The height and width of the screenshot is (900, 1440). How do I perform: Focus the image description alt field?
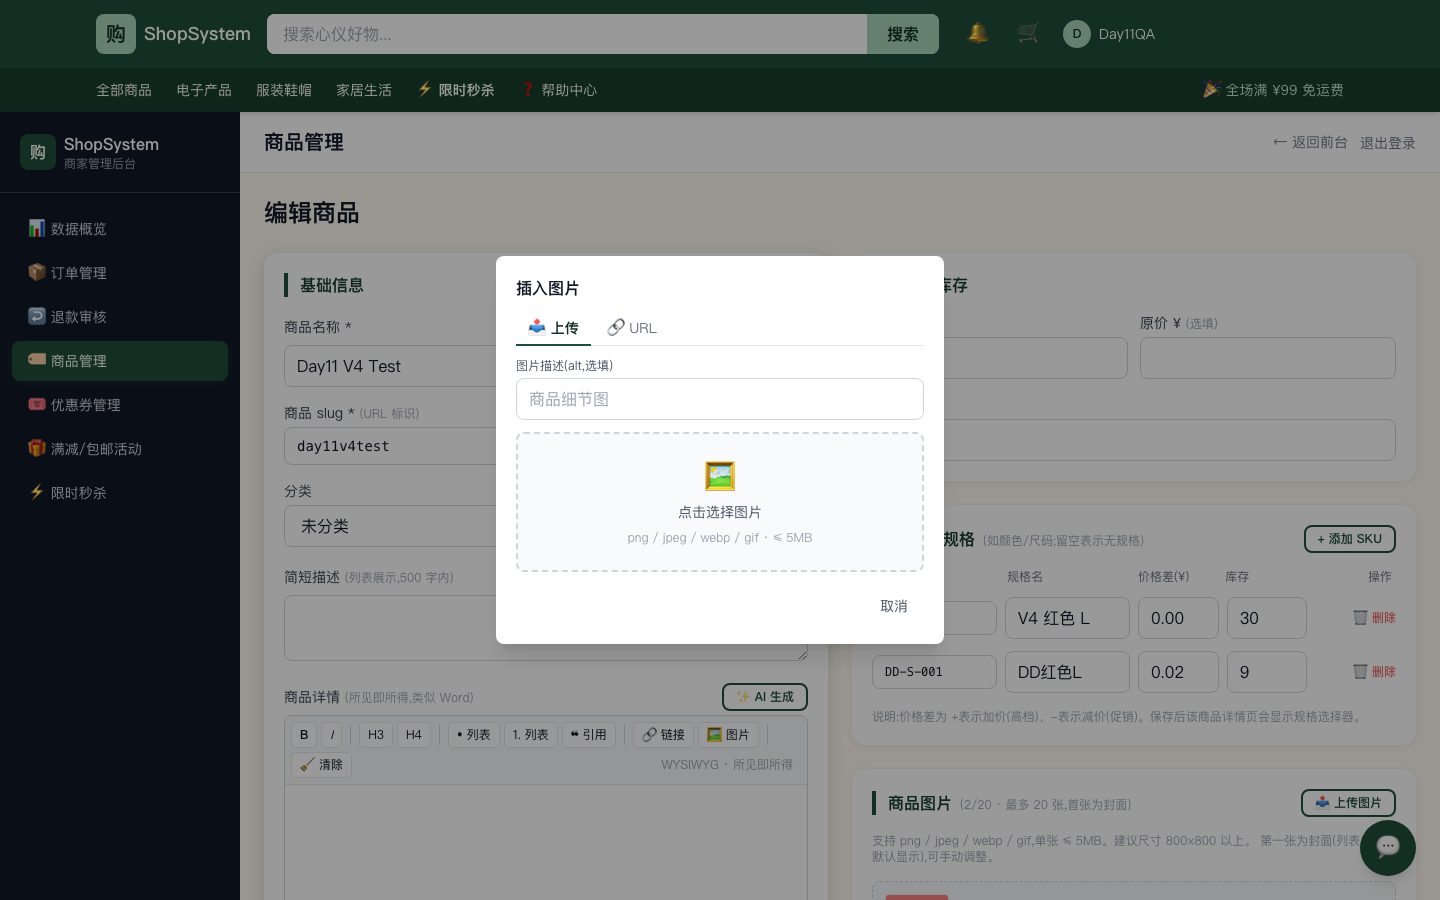(x=720, y=399)
